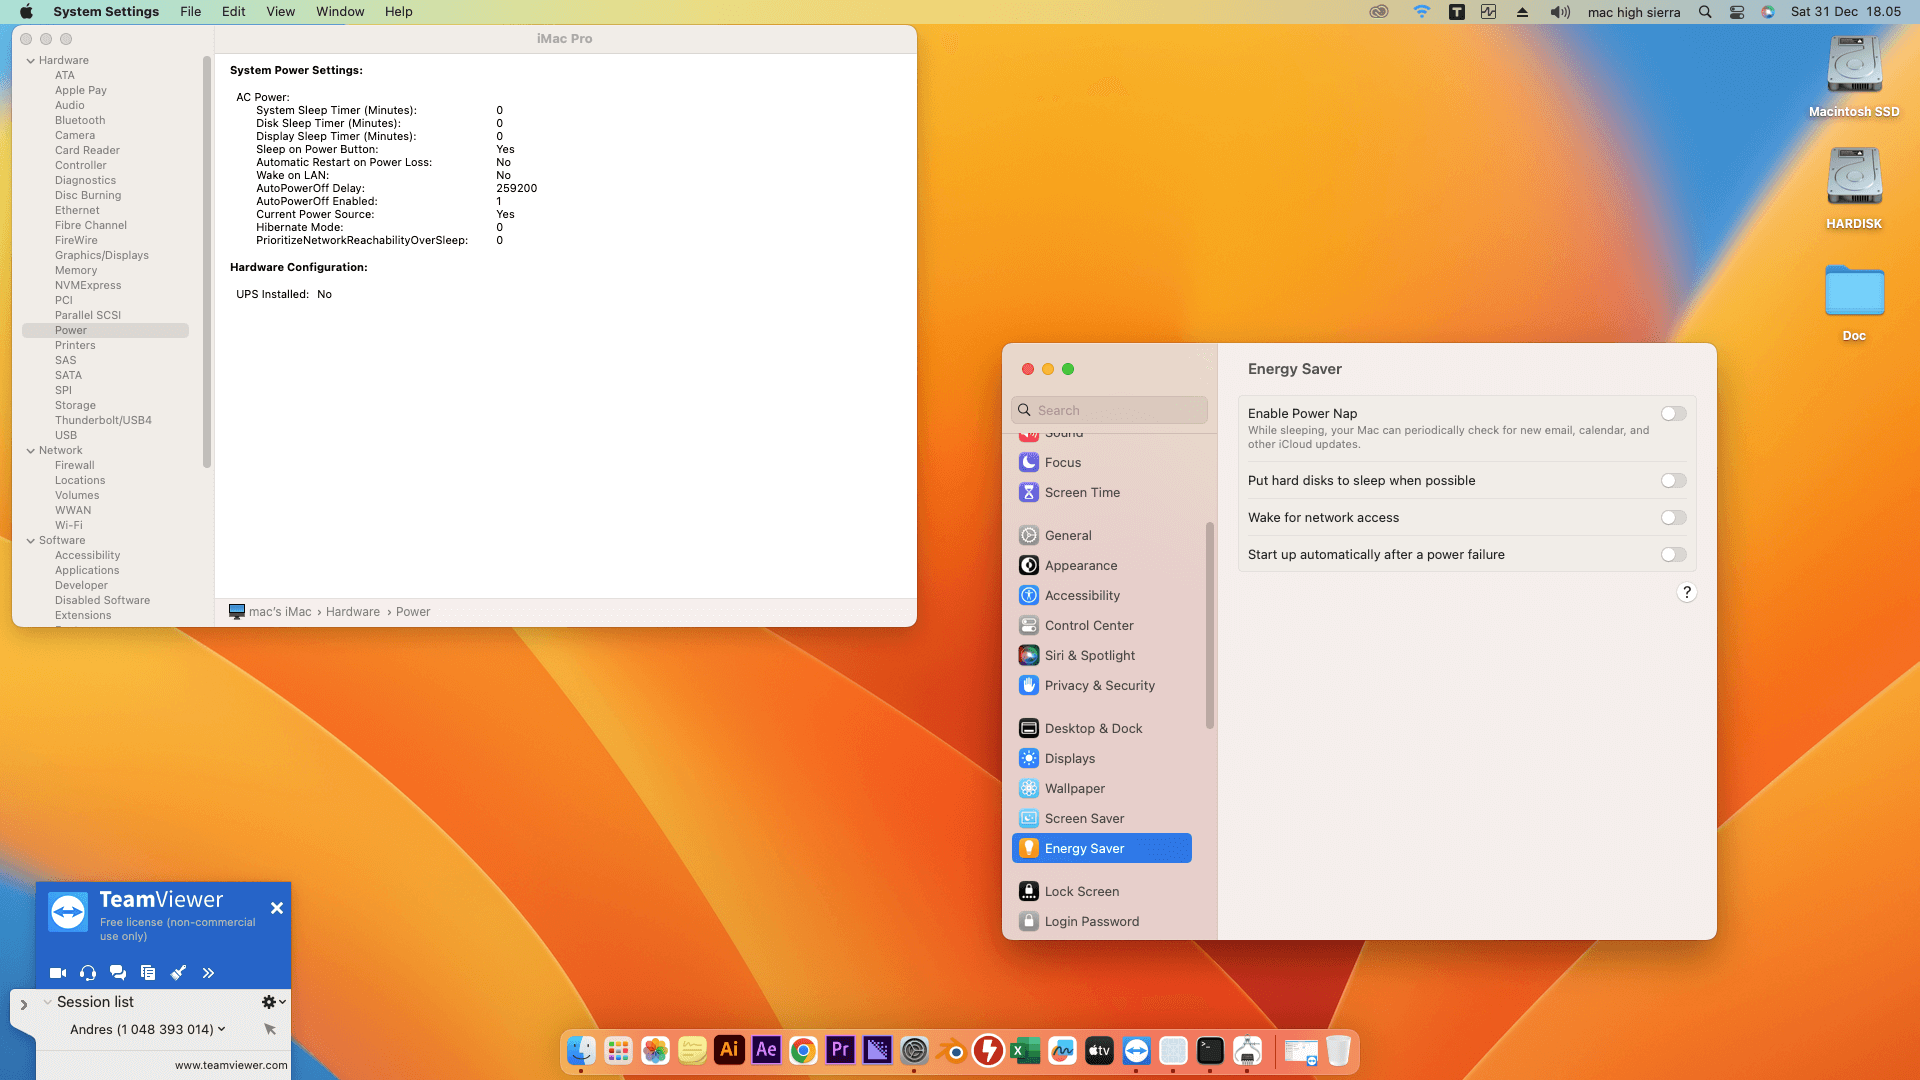1920x1080 pixels.
Task: Open Adobe Illustrator from the Dock
Action: (x=729, y=1050)
